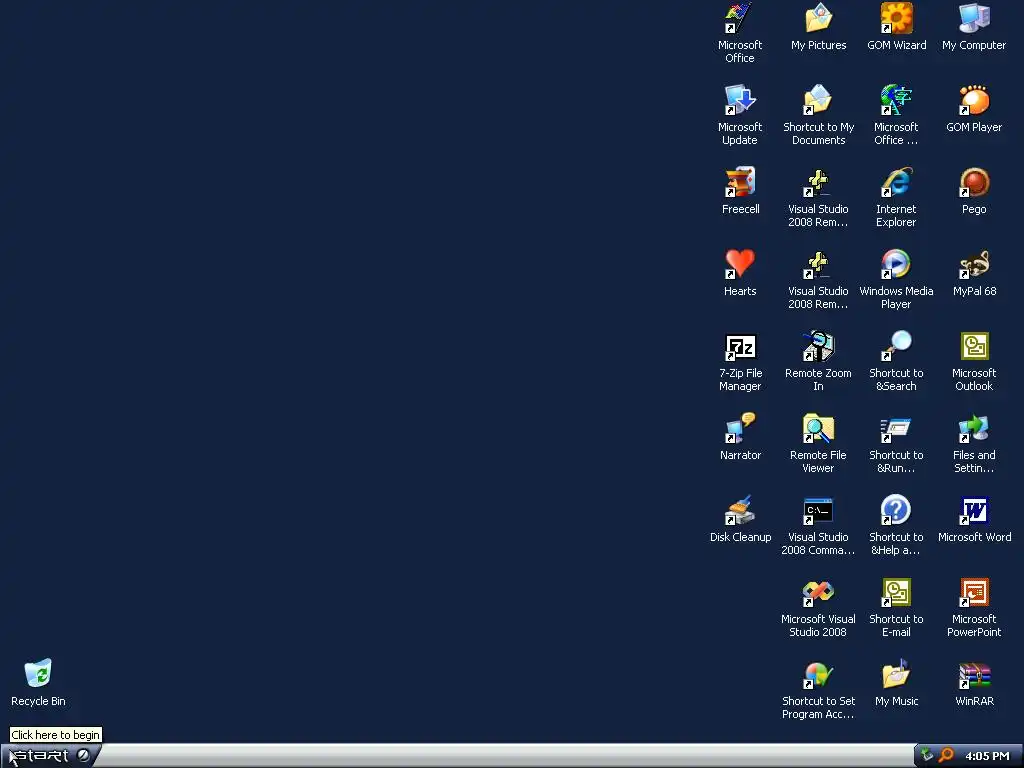Click the Shortcut to &Help and Support icon
Viewport: 1024px width, 768px height.
(896, 511)
